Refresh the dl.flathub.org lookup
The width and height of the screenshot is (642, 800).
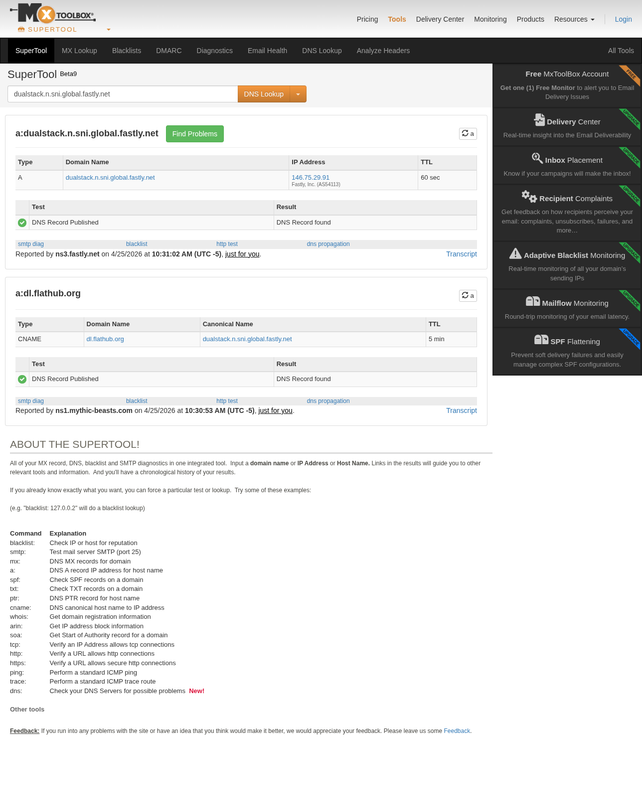(468, 295)
